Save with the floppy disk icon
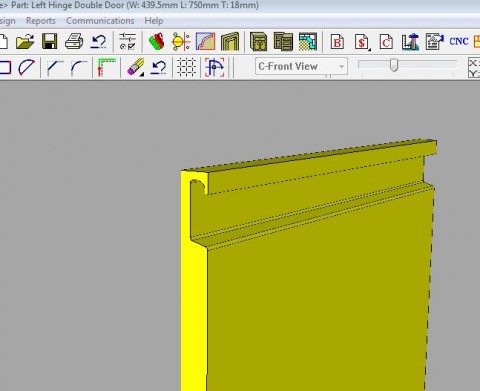Image resolution: width=480 pixels, height=391 pixels. click(49, 42)
